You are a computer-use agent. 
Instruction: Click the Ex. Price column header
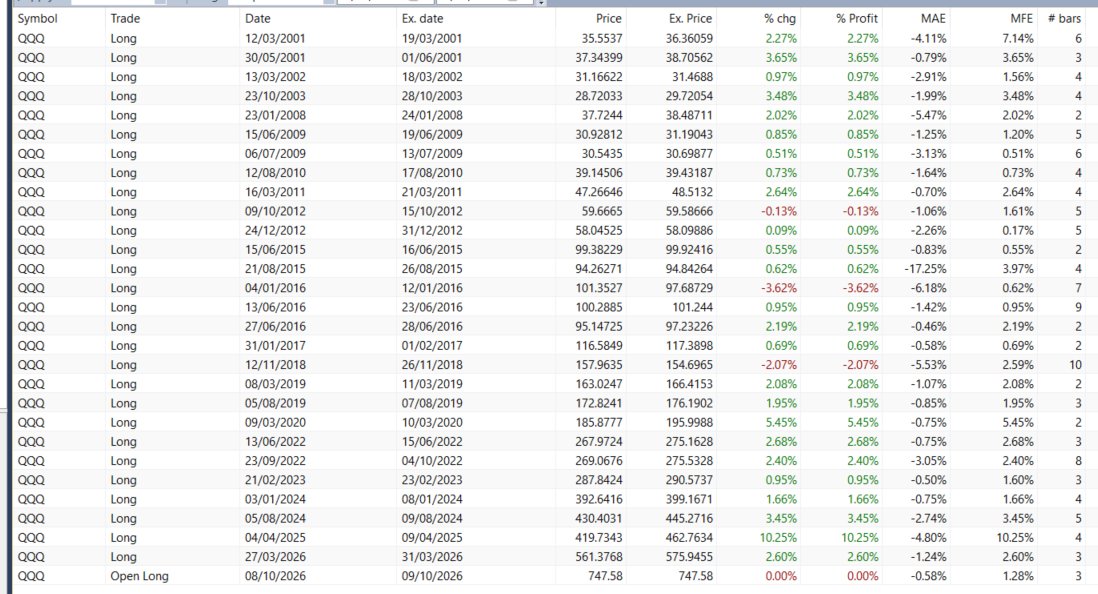click(690, 19)
